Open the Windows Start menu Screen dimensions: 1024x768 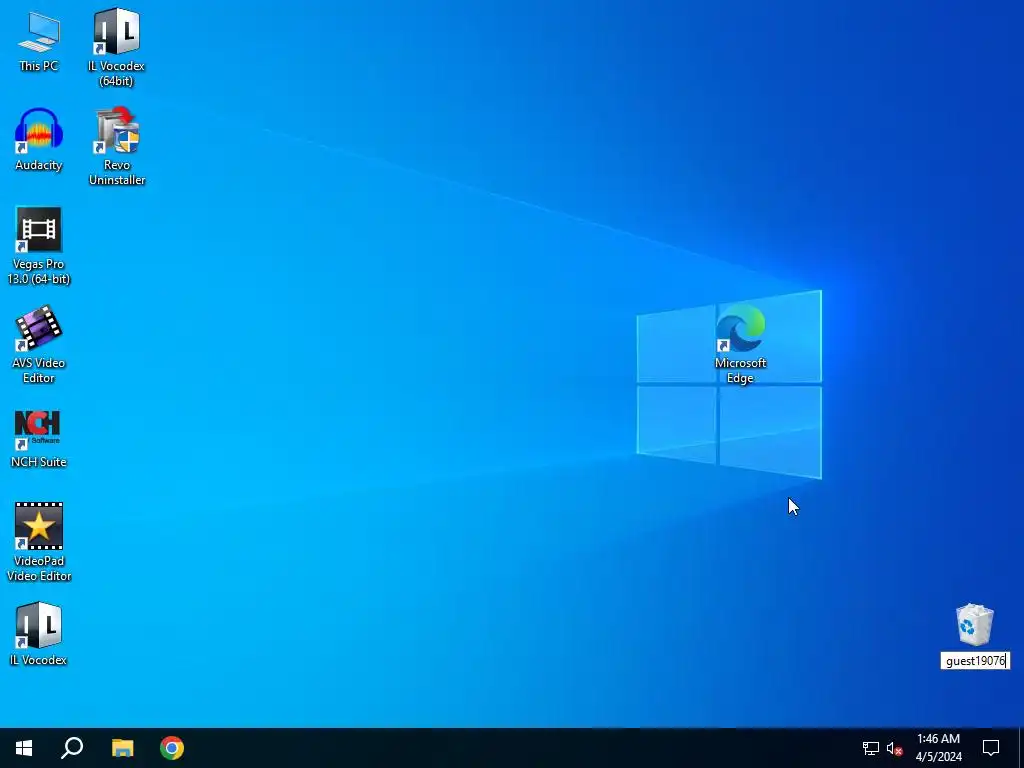point(24,748)
